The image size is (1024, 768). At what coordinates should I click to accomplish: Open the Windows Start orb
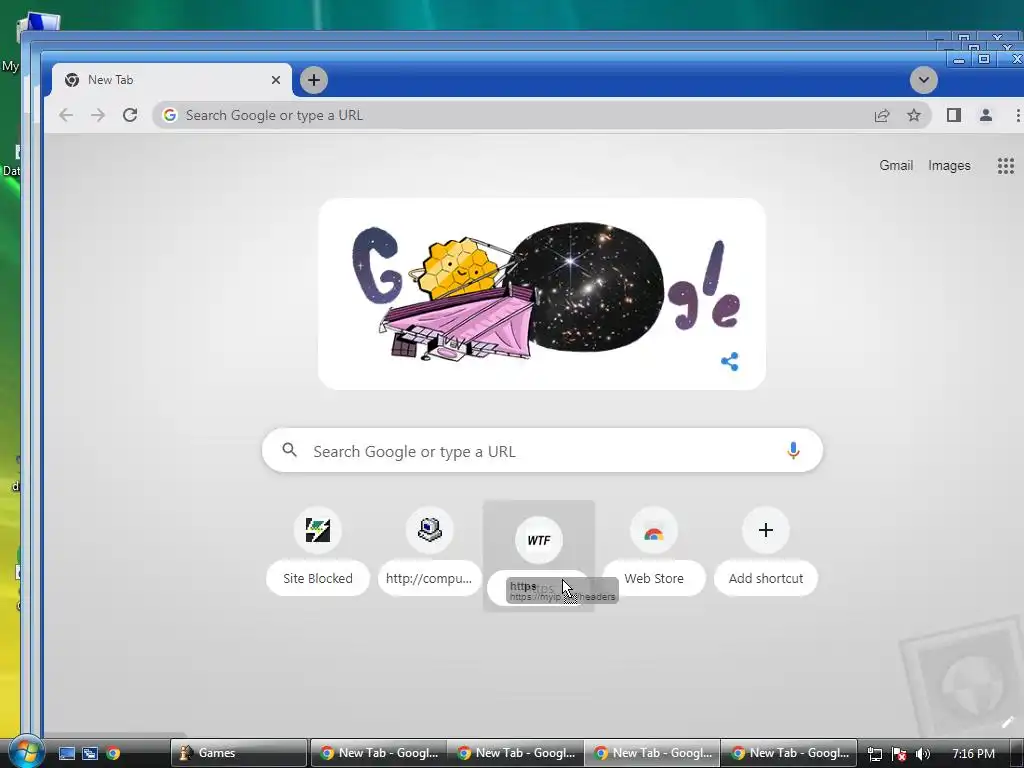coord(25,752)
